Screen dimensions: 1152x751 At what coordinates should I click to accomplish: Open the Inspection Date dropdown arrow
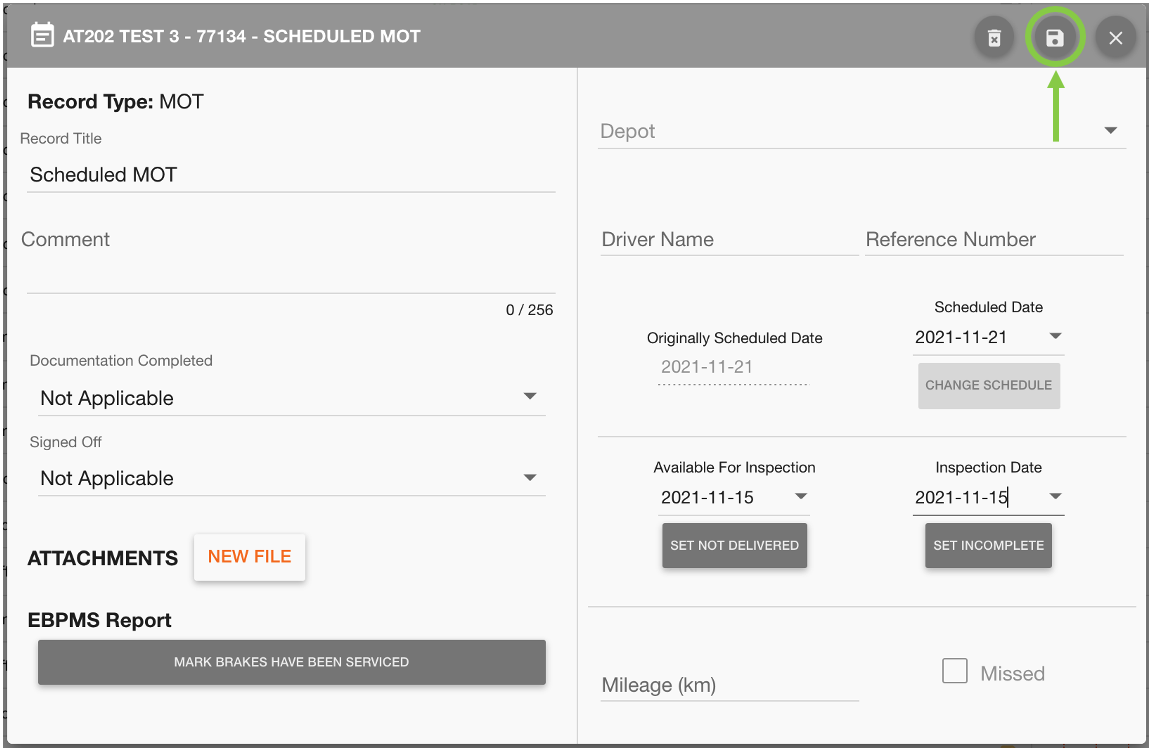[1055, 497]
